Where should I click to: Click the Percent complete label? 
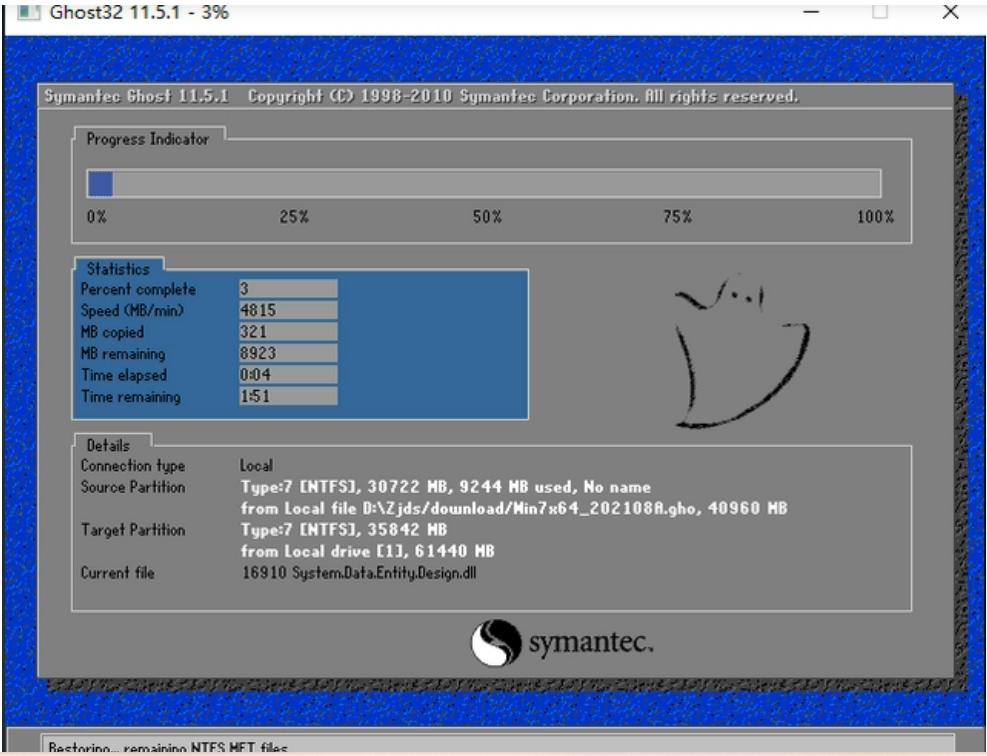click(x=138, y=290)
